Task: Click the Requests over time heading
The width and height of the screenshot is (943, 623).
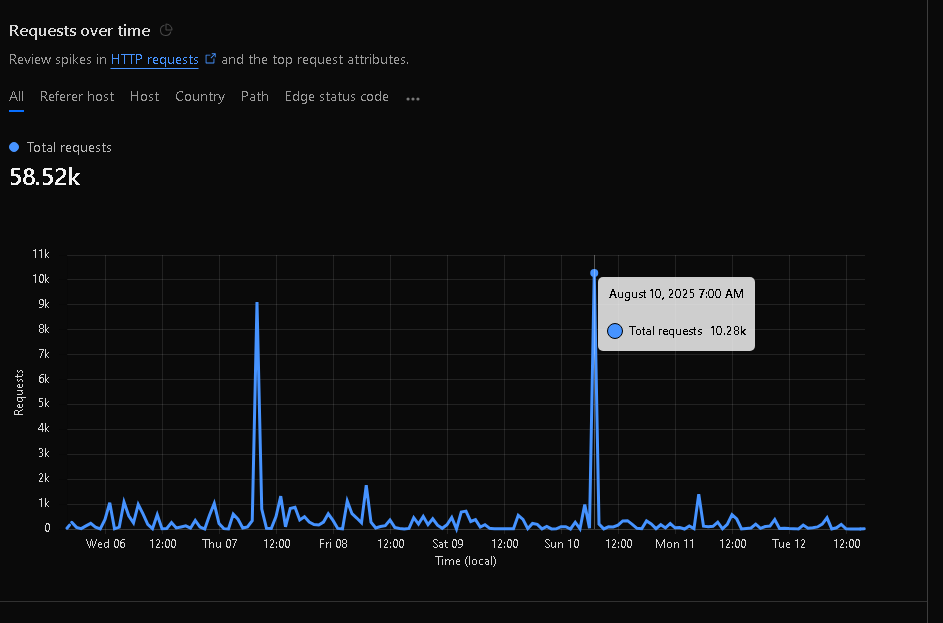Action: pos(79,30)
